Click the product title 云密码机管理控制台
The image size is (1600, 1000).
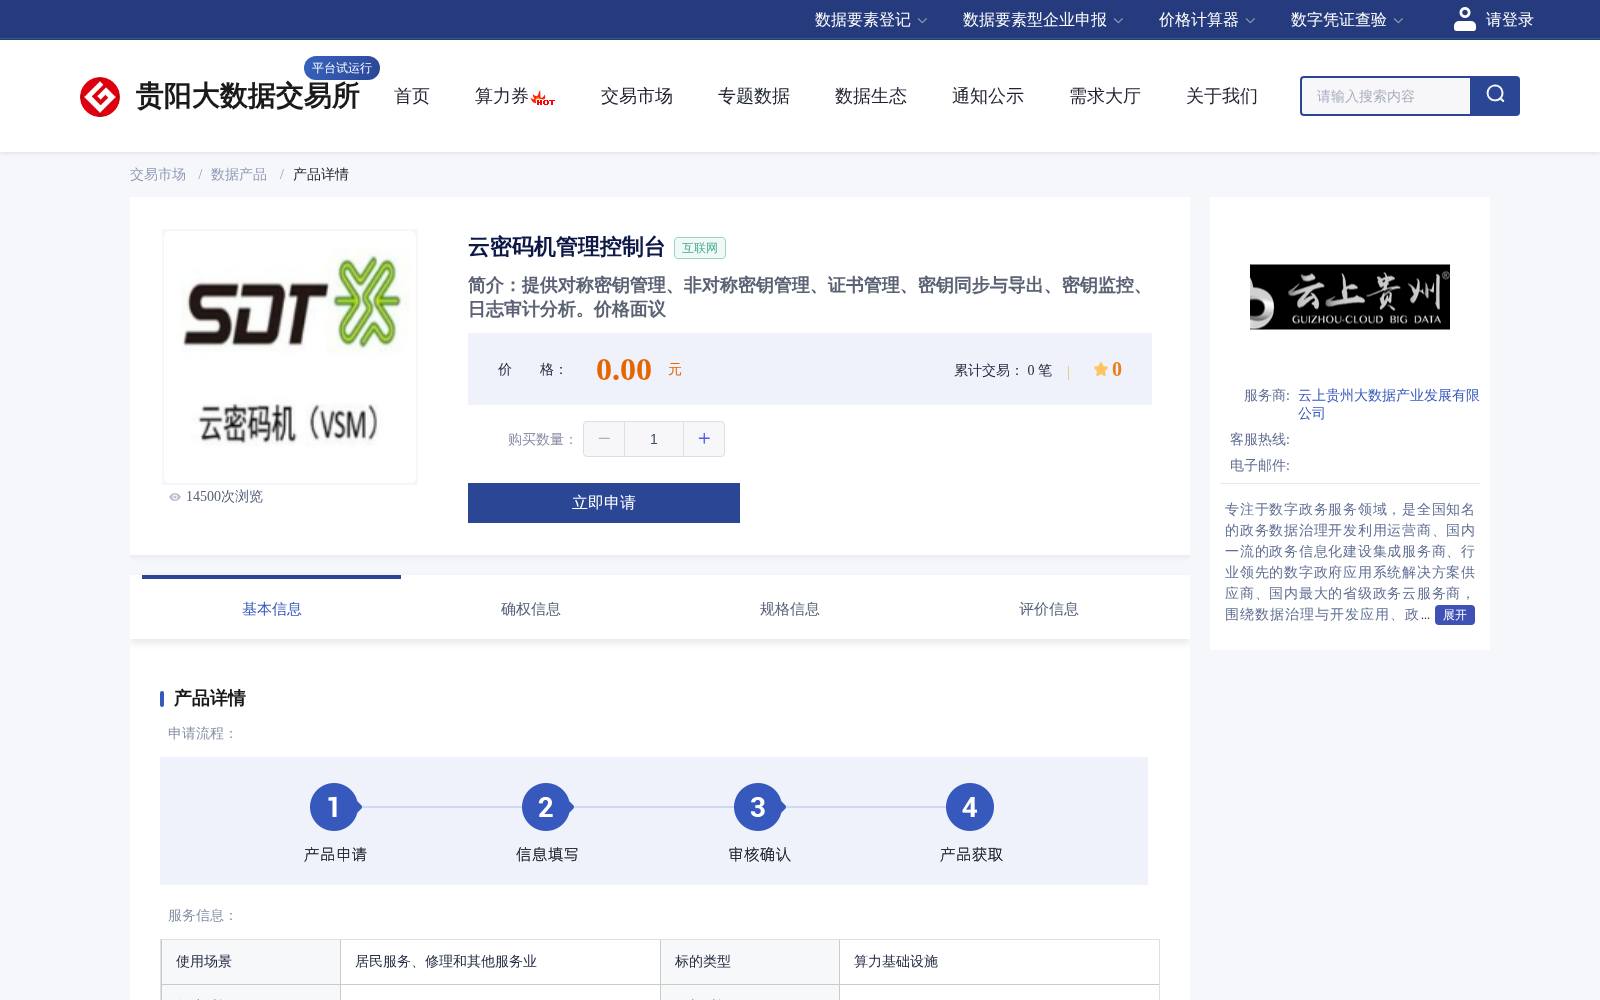566,247
